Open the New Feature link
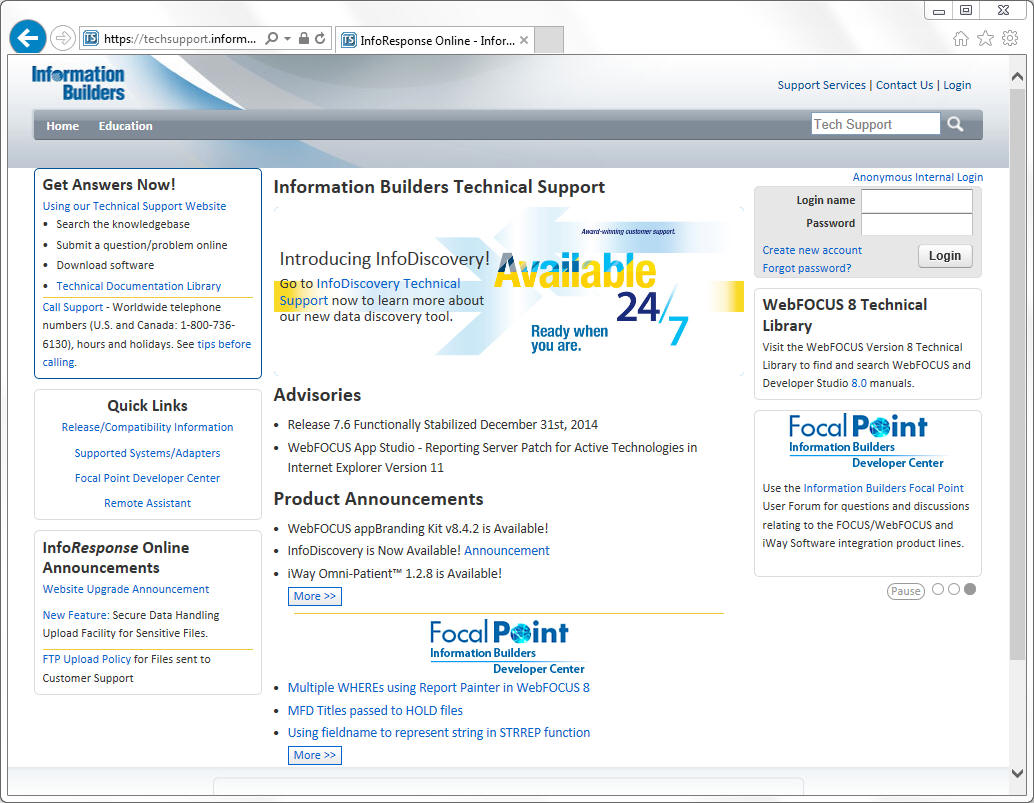 76,615
